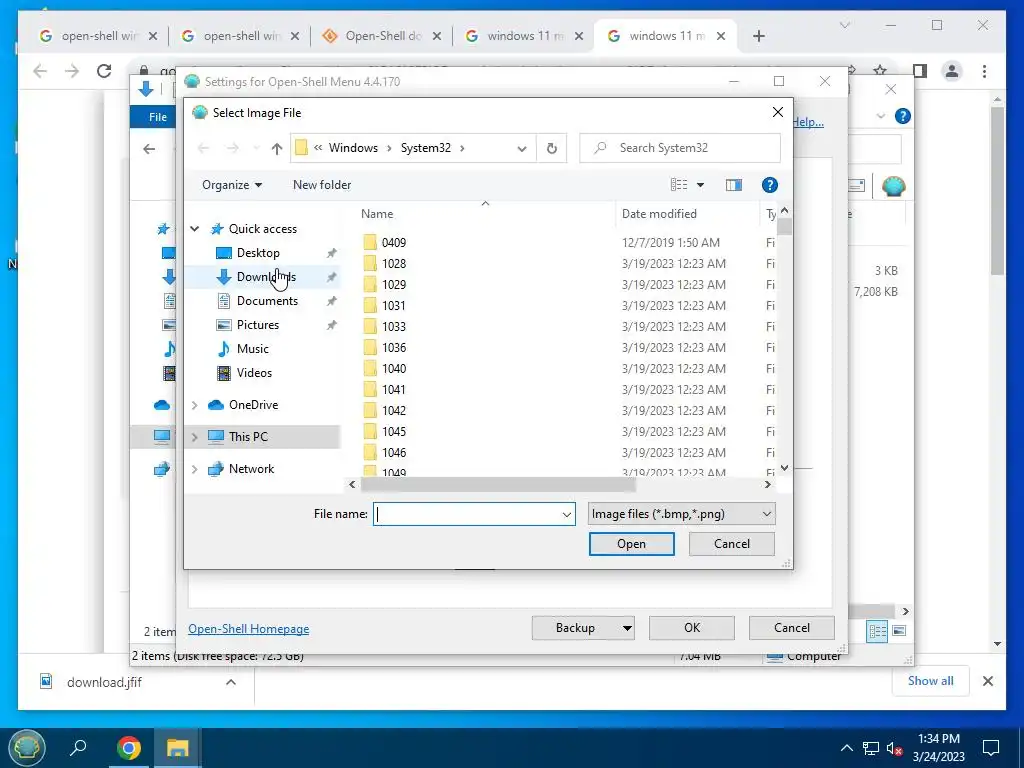Viewport: 1024px width, 768px height.
Task: Select Downloads in navigation pane
Action: pos(266,277)
